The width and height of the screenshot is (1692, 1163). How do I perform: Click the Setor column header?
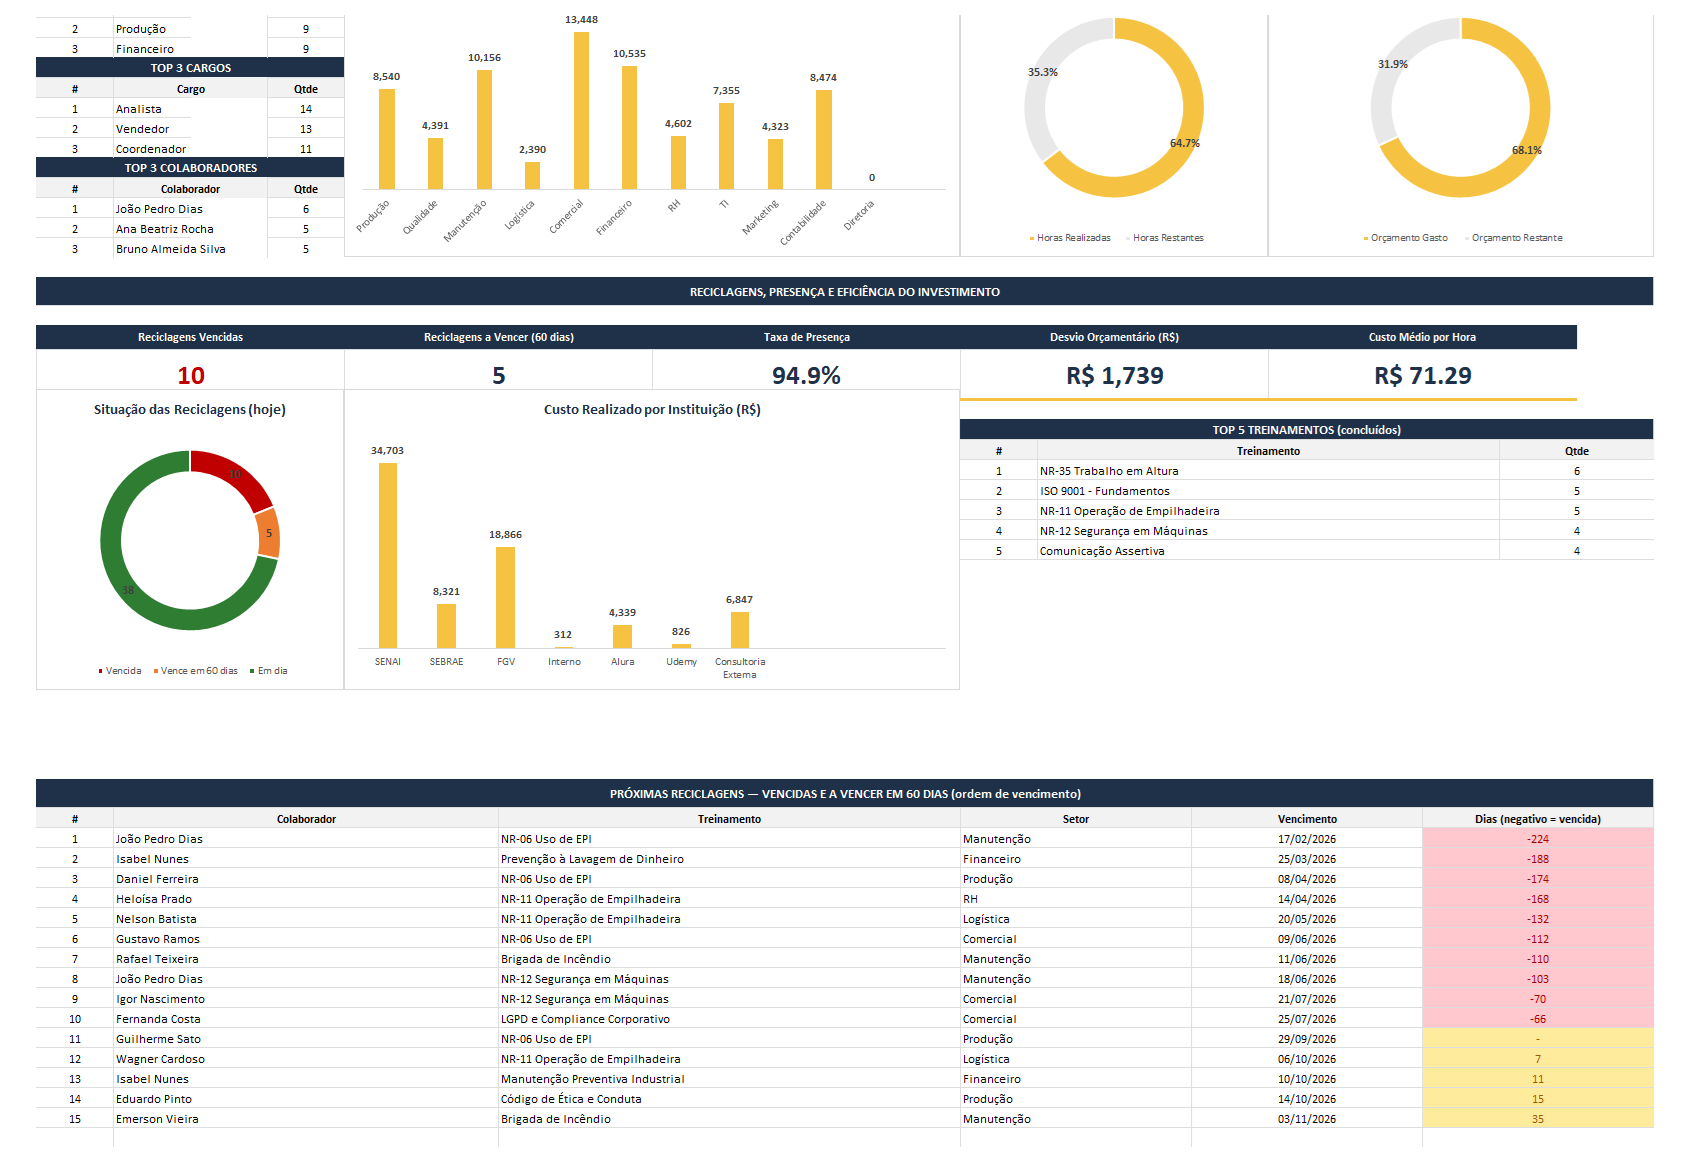(1076, 819)
